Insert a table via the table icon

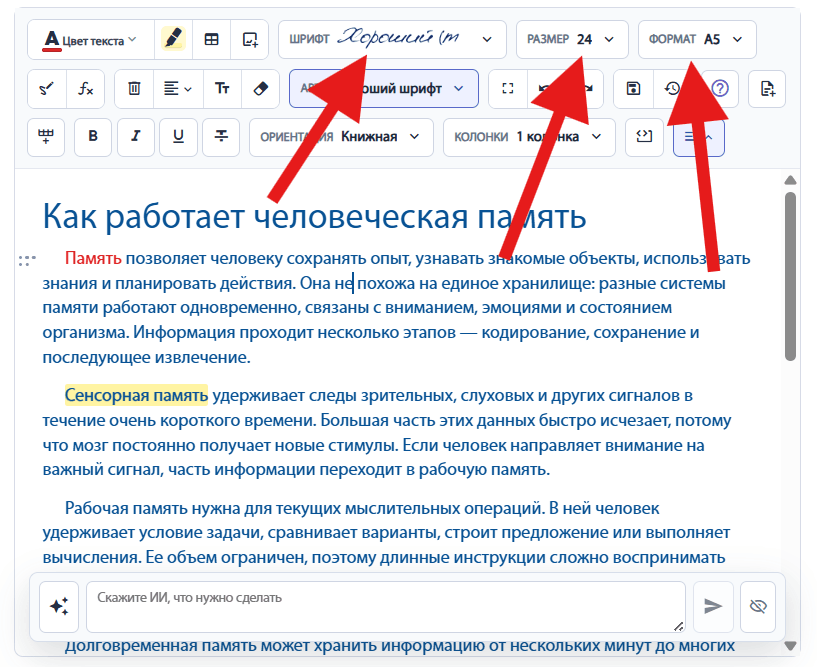tap(212, 40)
